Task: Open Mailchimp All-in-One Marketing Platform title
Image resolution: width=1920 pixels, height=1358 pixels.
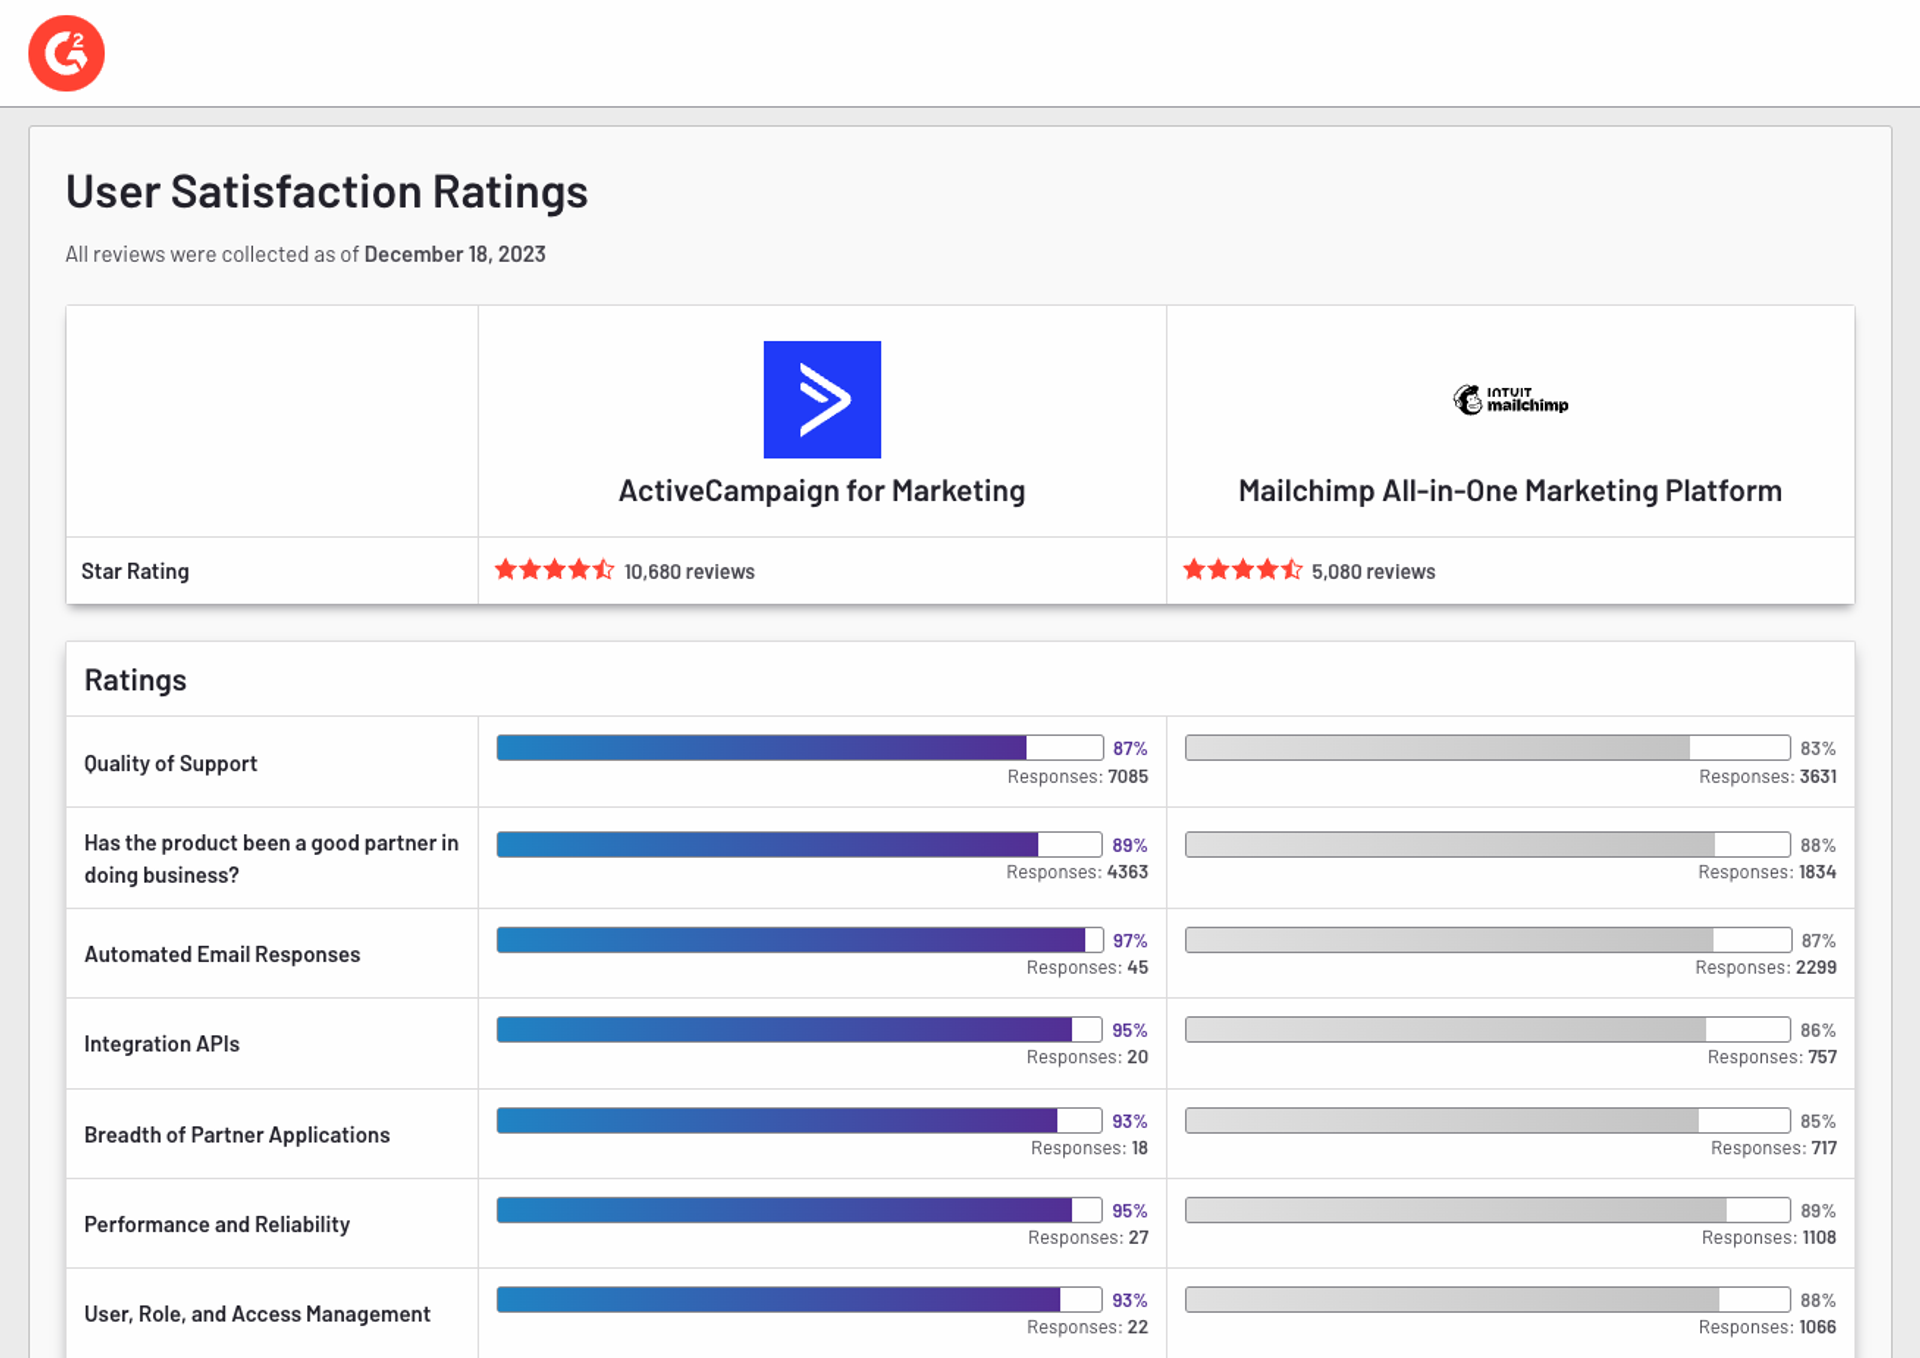Action: pyautogui.click(x=1510, y=491)
